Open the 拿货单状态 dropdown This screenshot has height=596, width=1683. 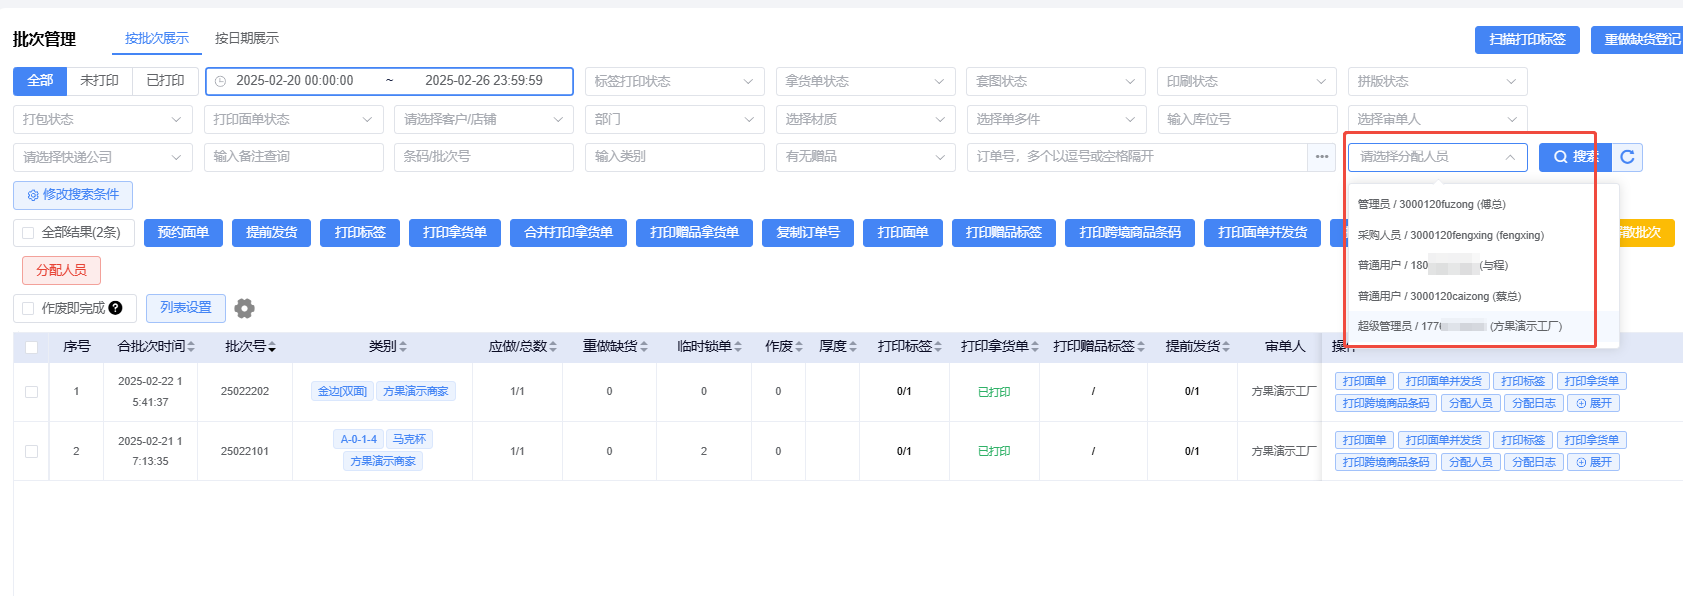865,81
